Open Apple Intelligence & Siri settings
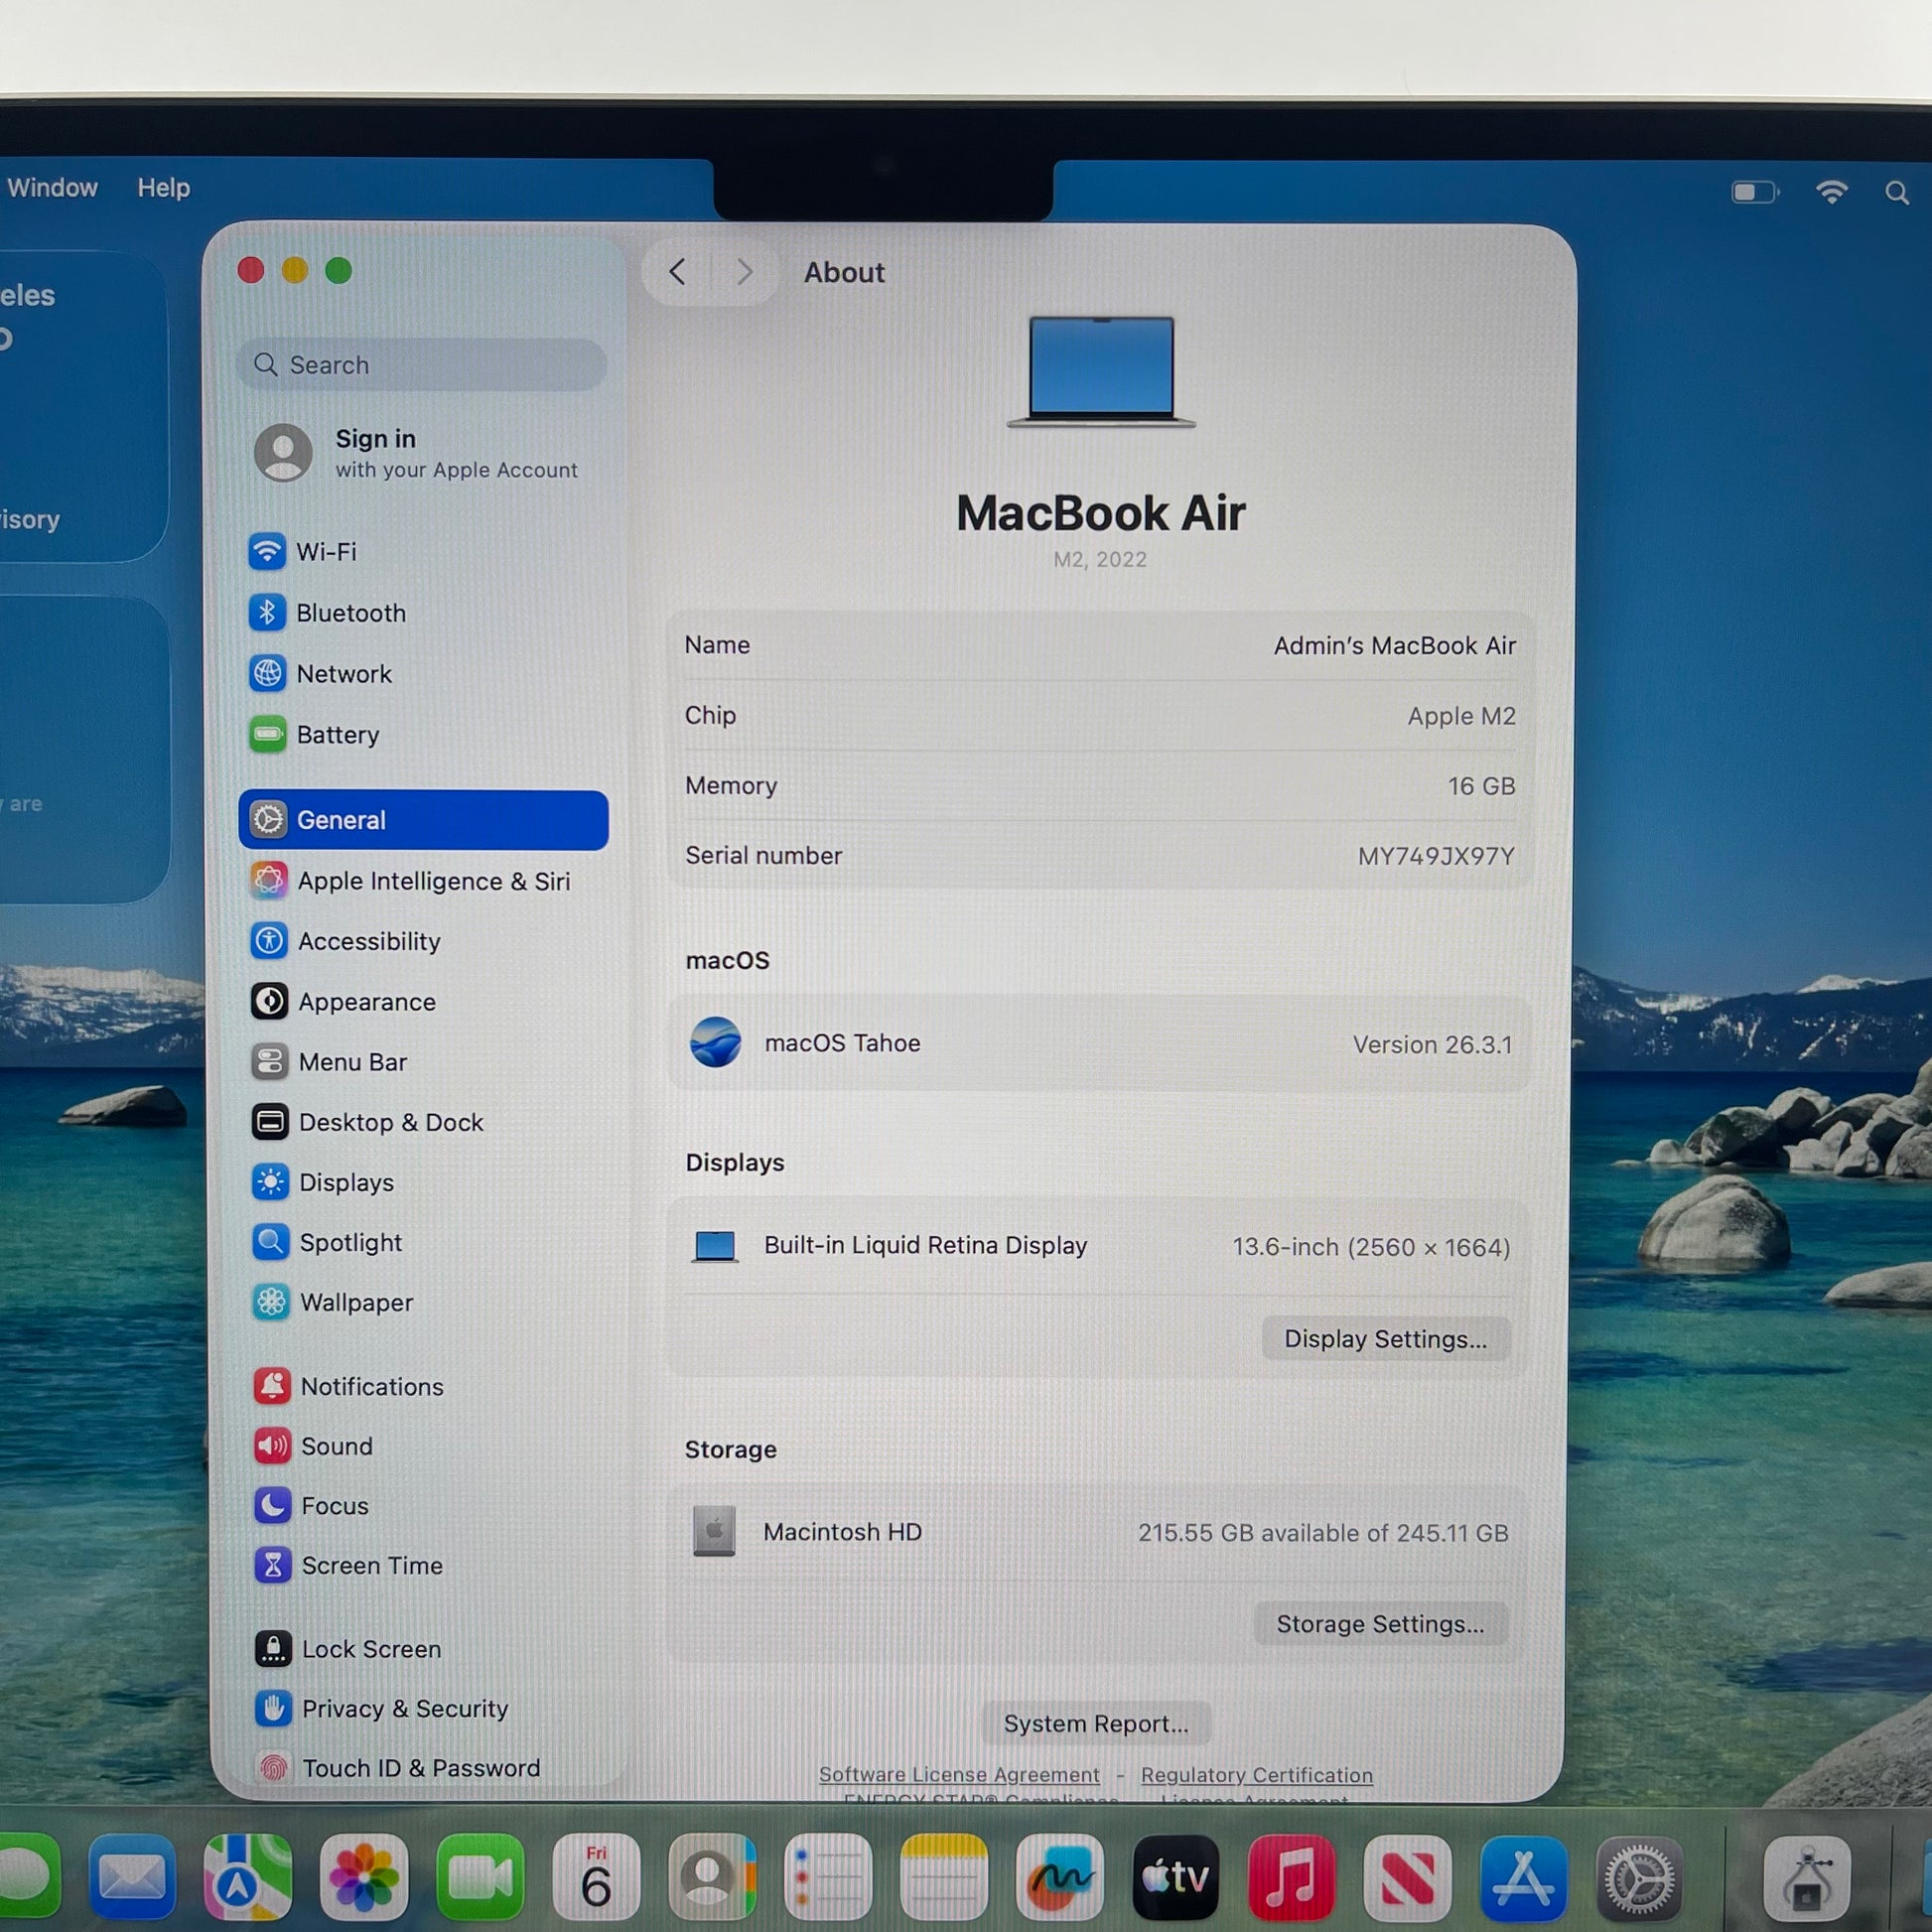Image resolution: width=1932 pixels, height=1932 pixels. (432, 881)
